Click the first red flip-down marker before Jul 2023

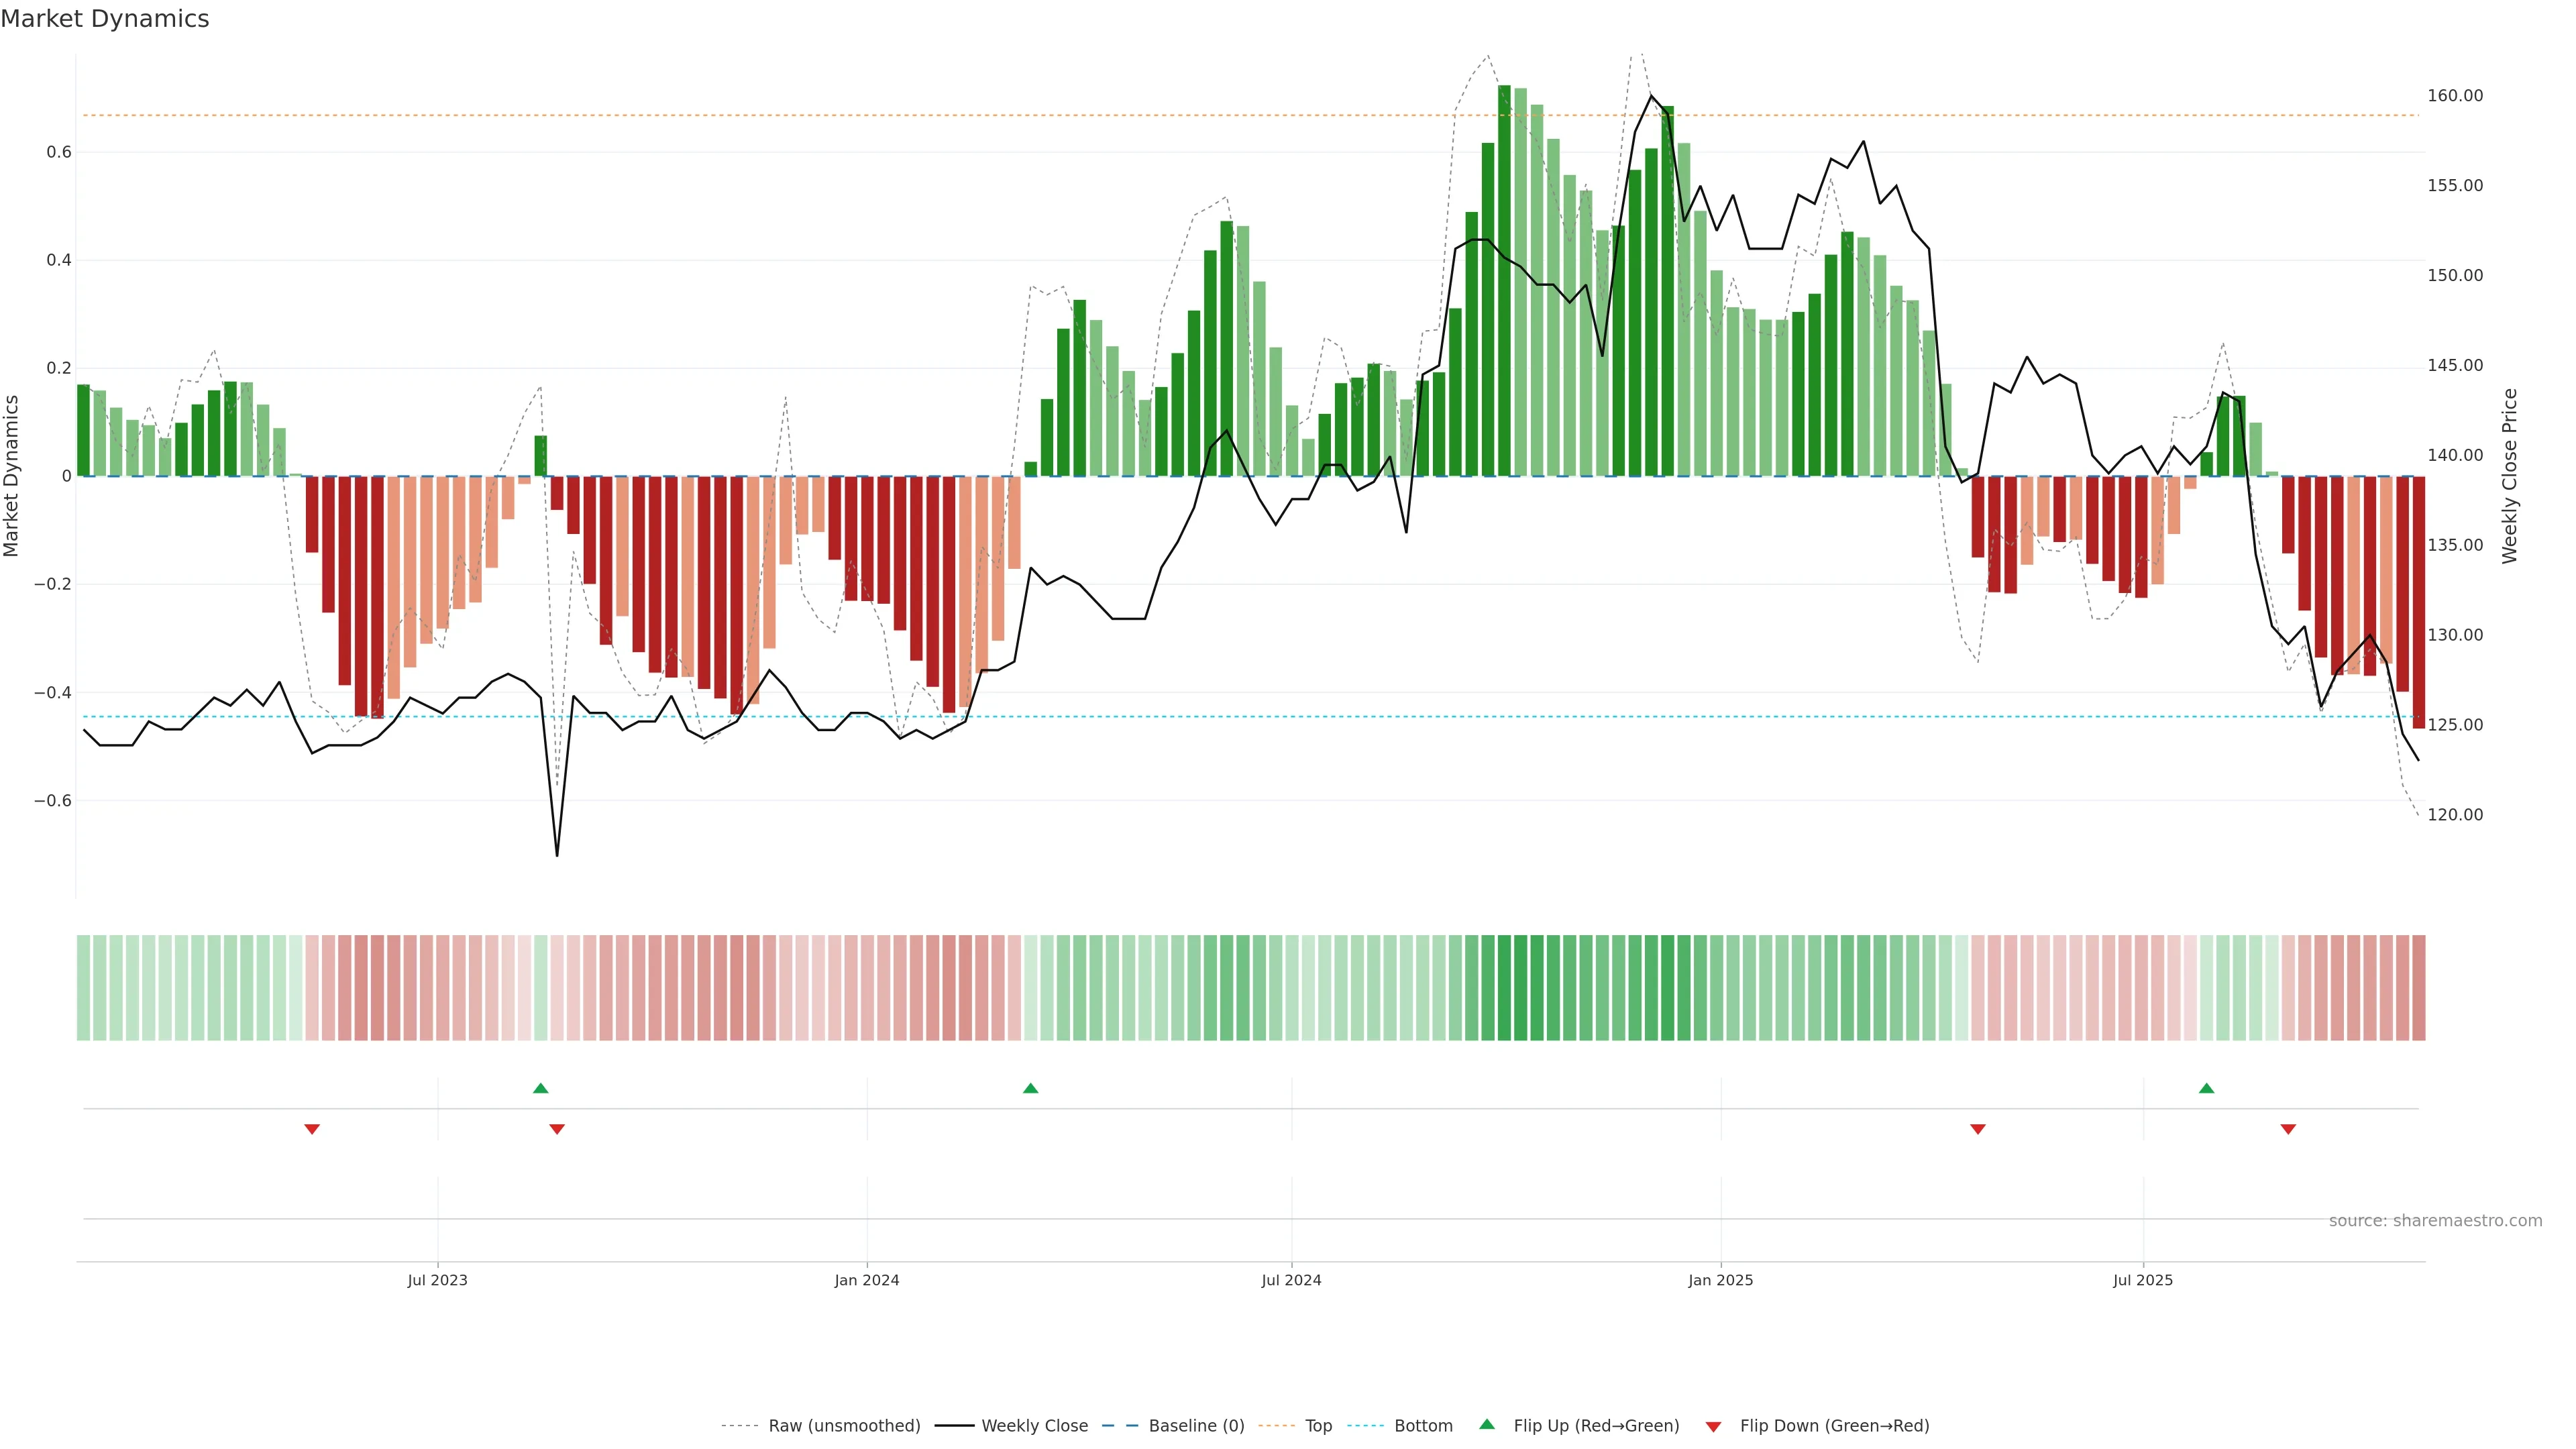pos(312,1129)
